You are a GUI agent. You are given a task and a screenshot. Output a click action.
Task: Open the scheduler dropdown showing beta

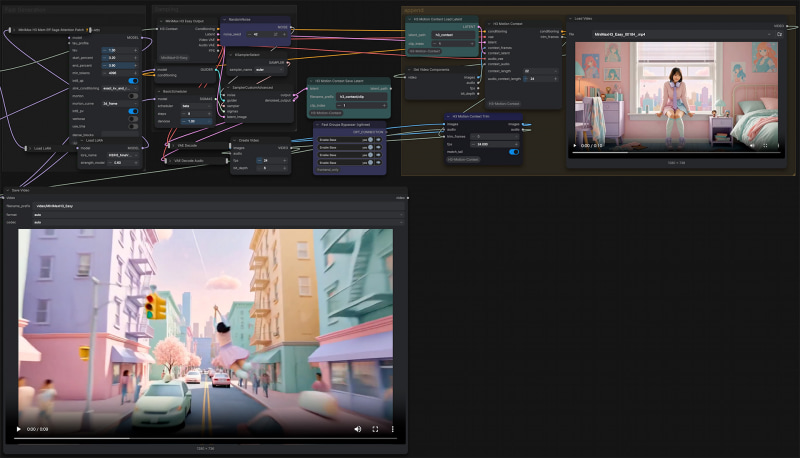[196, 106]
